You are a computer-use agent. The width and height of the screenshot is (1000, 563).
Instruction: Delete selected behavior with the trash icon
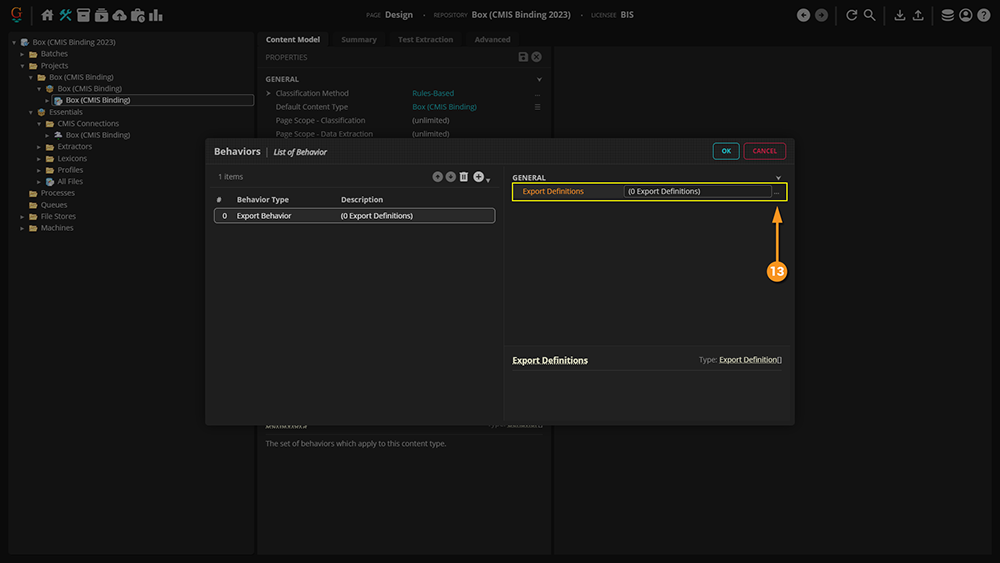tap(464, 177)
